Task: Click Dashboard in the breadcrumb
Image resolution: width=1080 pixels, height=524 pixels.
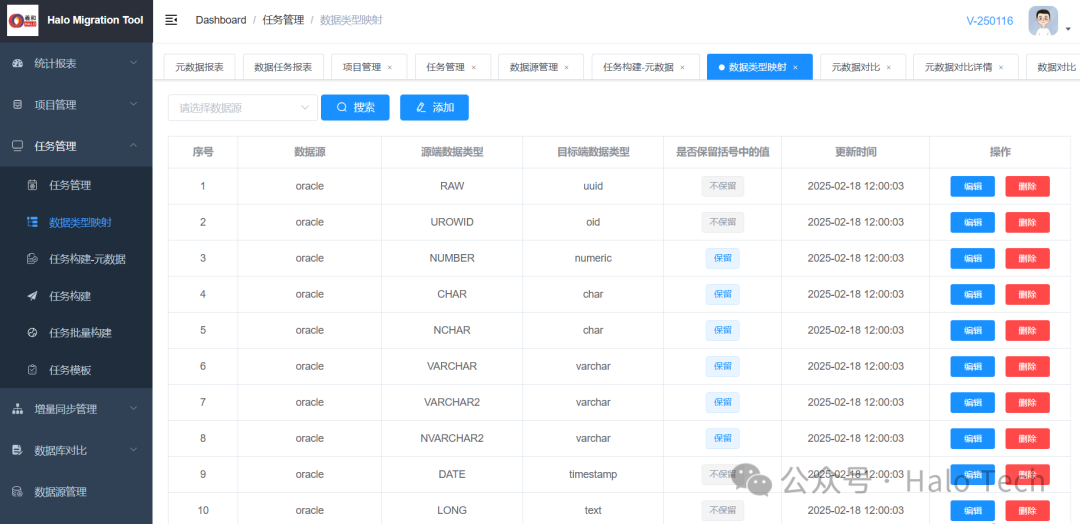Action: pyautogui.click(x=220, y=20)
